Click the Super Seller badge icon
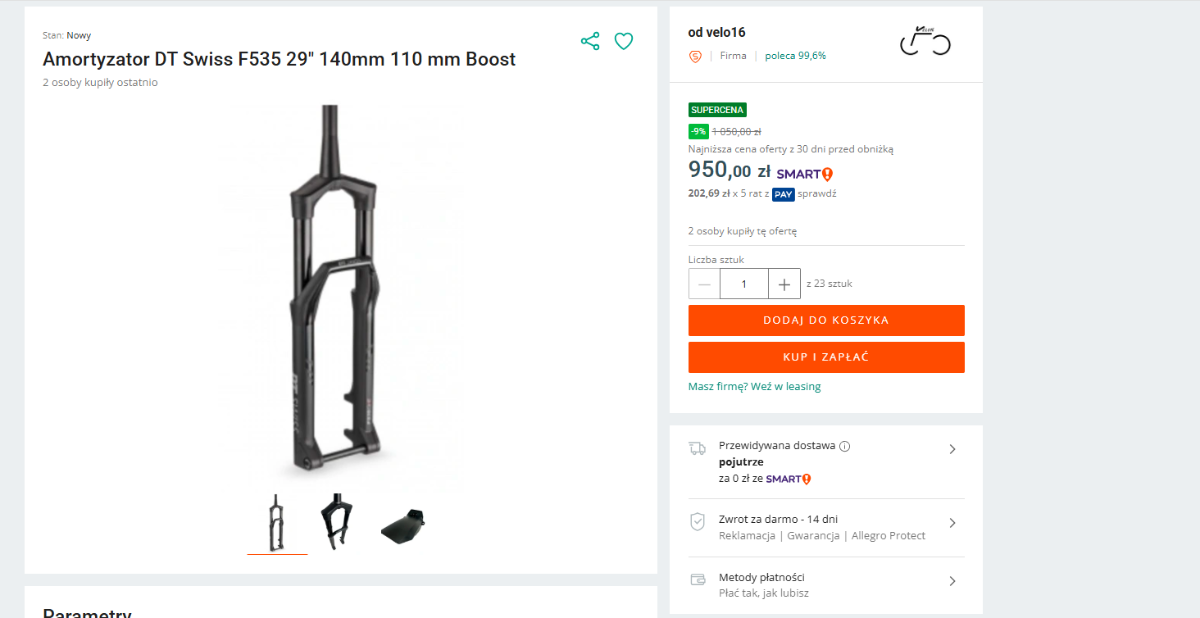Viewport: 1200px width, 618px height. tap(695, 56)
